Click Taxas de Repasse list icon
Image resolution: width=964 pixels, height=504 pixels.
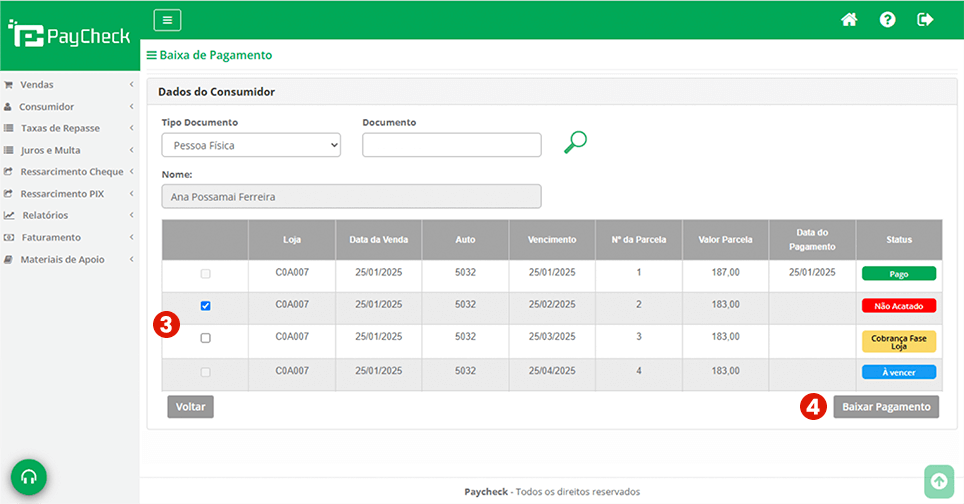point(9,128)
